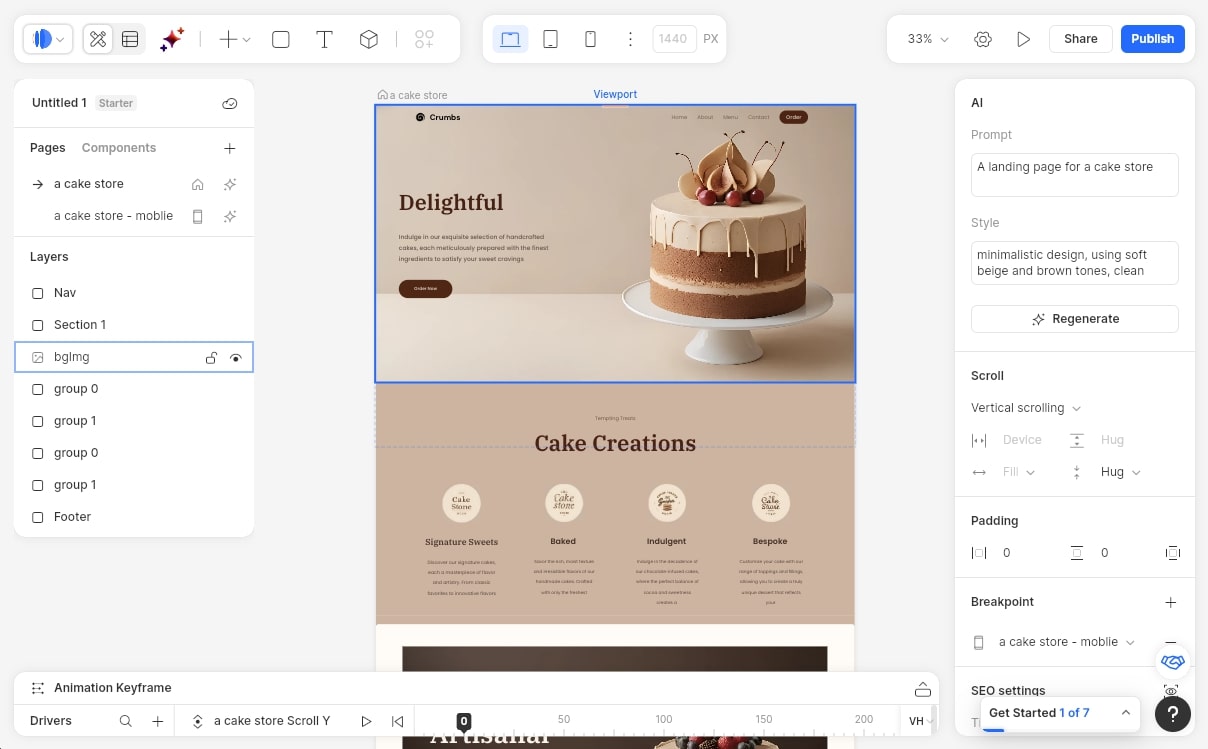Viewport: 1208px width, 749px height.
Task: Open the VH unit dropdown in the timeline
Action: (x=918, y=720)
